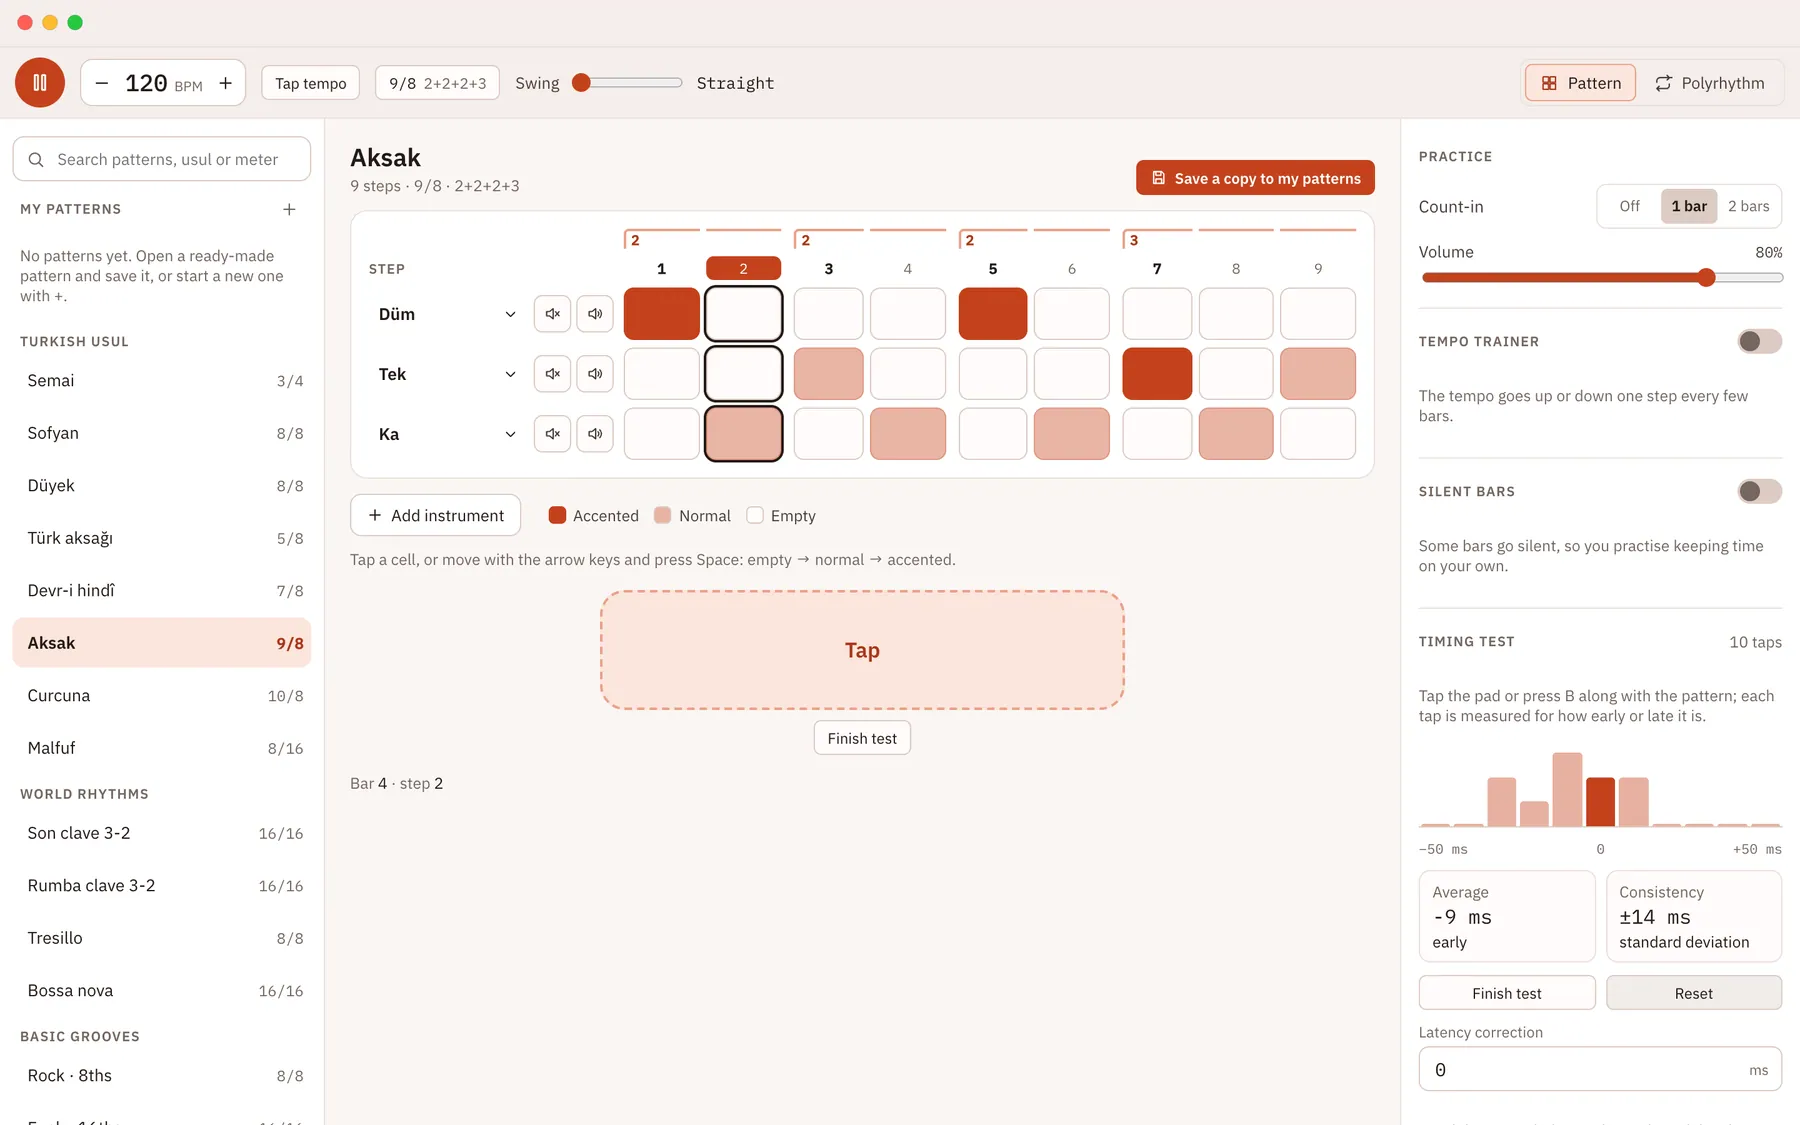The width and height of the screenshot is (1800, 1125).
Task: Reset the timing test
Action: coord(1693,993)
